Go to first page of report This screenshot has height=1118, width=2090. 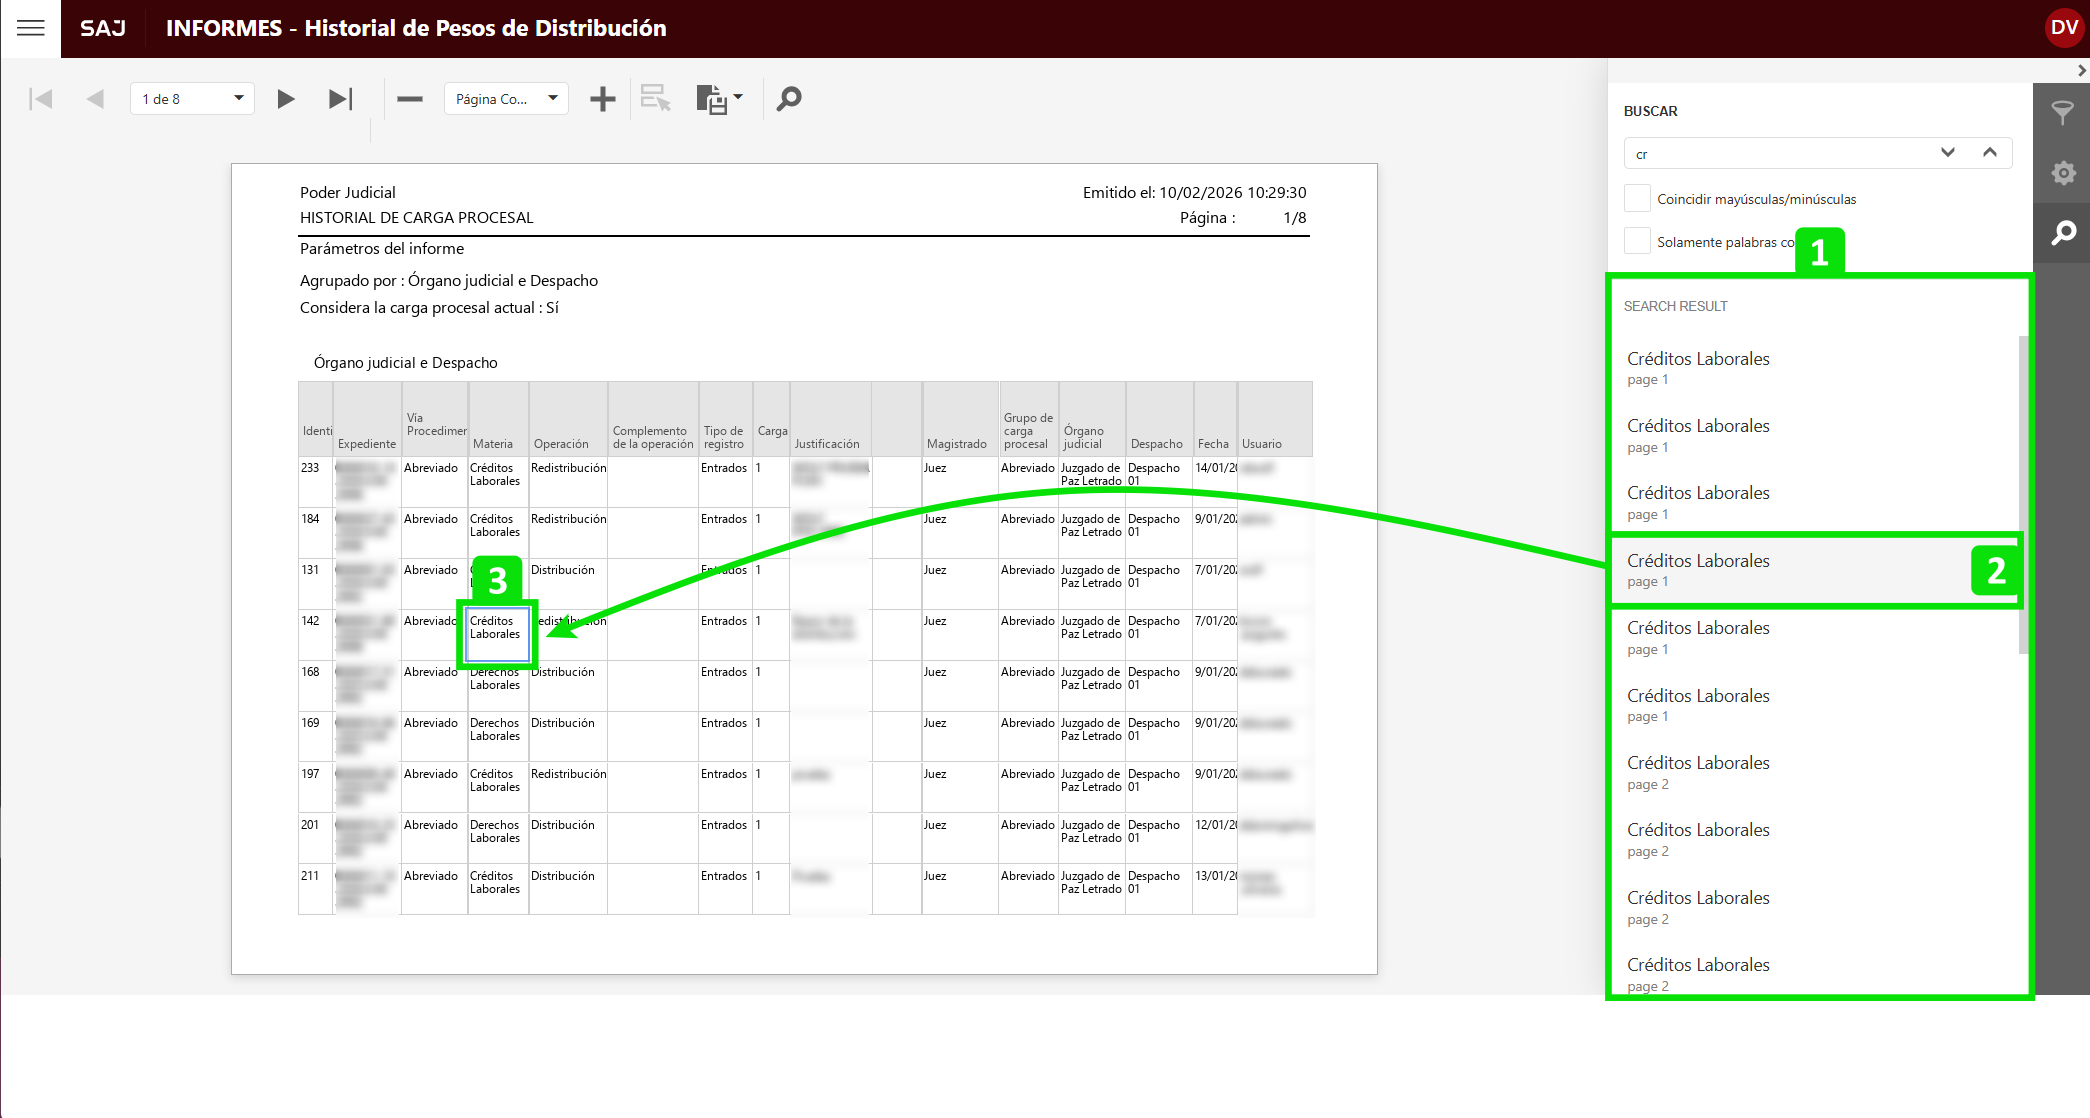pos(41,99)
